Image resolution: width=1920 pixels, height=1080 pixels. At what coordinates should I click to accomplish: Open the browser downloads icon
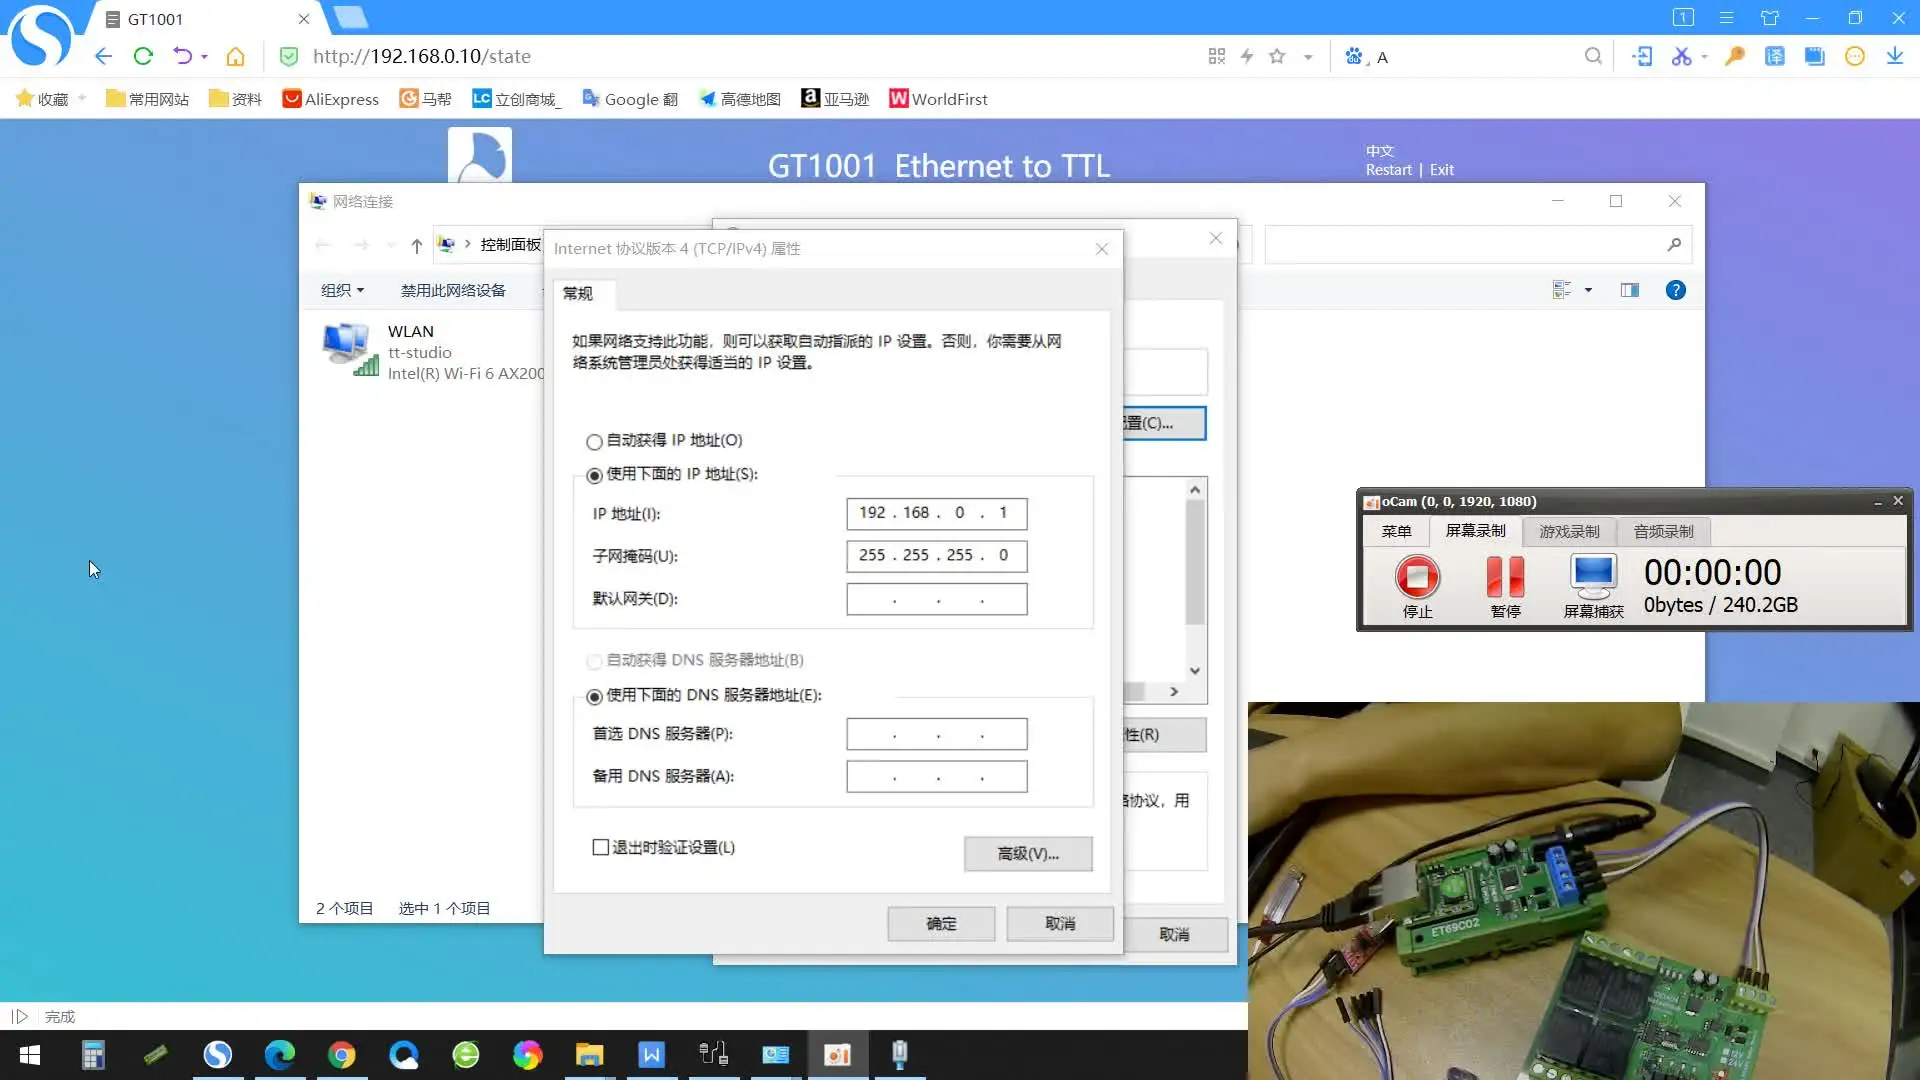point(1894,57)
